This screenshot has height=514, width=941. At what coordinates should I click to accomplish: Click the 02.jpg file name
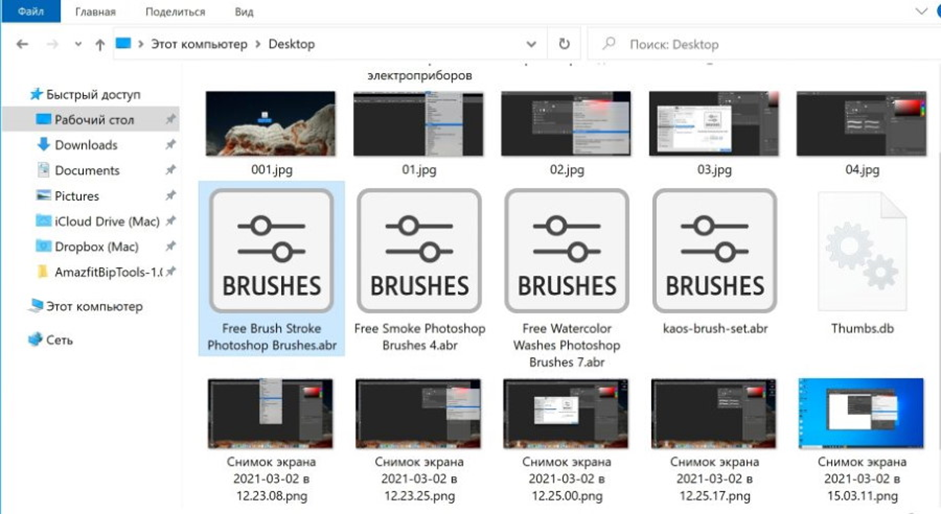tap(567, 170)
